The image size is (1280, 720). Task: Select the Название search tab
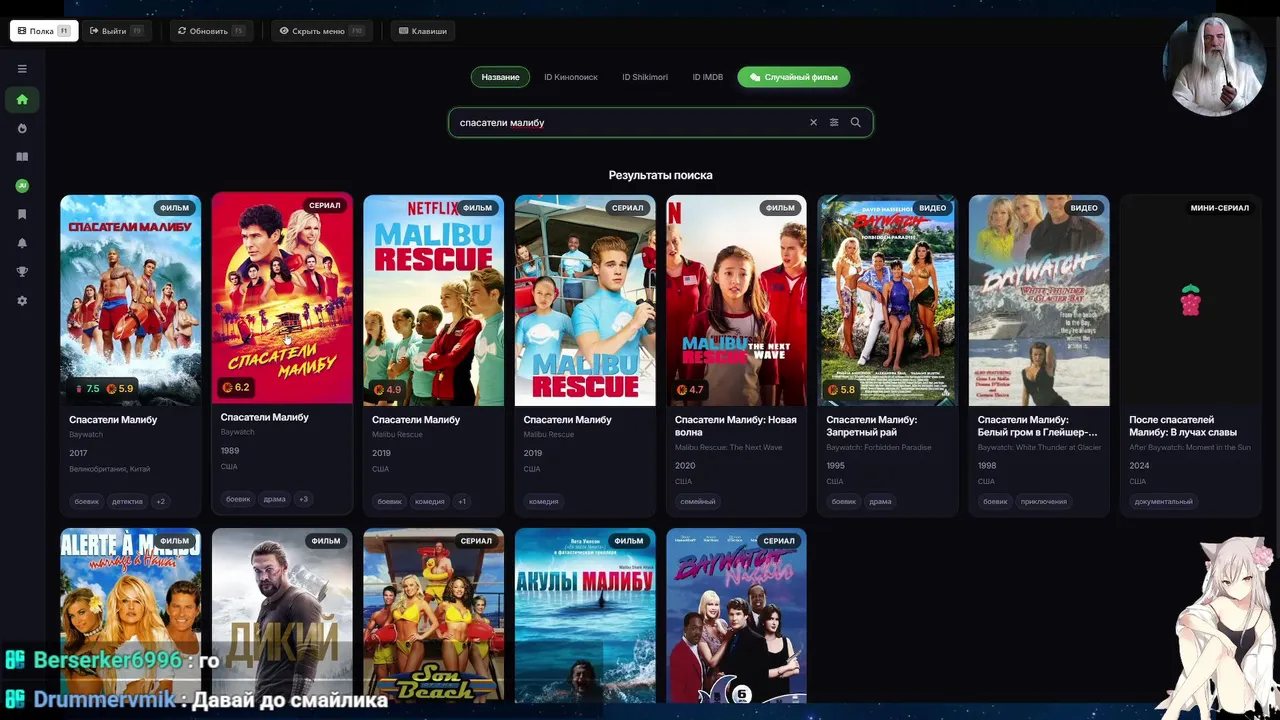point(500,77)
